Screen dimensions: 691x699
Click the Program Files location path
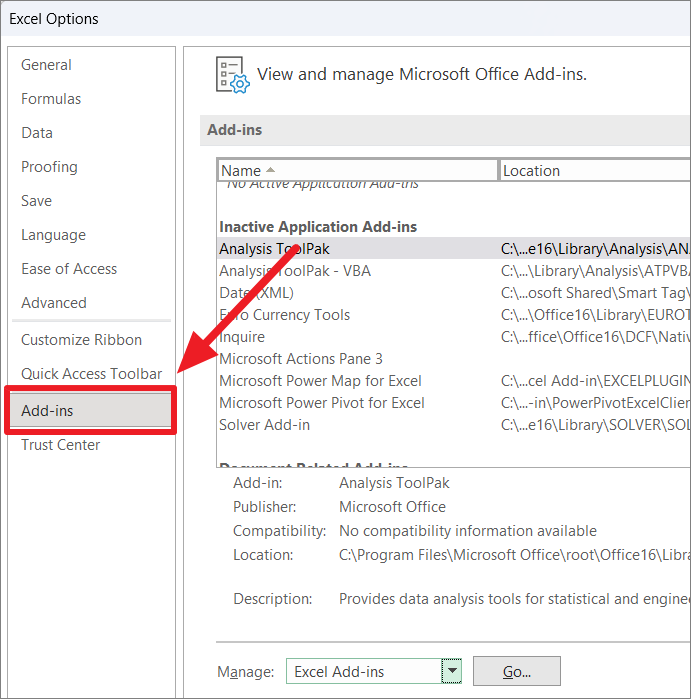point(515,555)
